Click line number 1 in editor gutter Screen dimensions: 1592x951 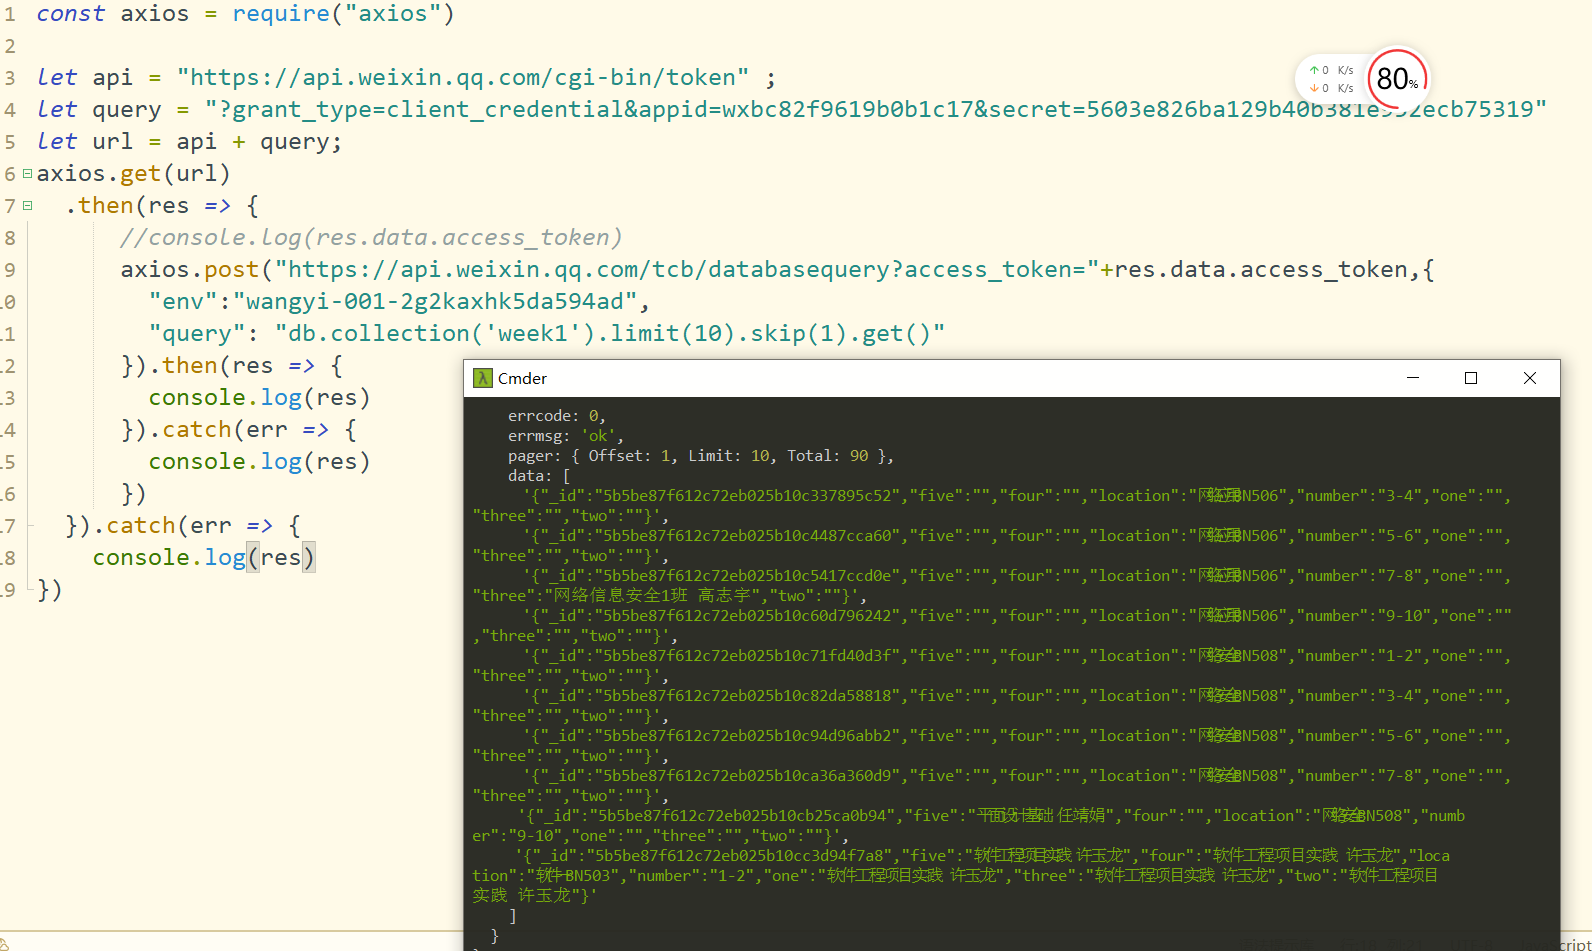click(10, 15)
